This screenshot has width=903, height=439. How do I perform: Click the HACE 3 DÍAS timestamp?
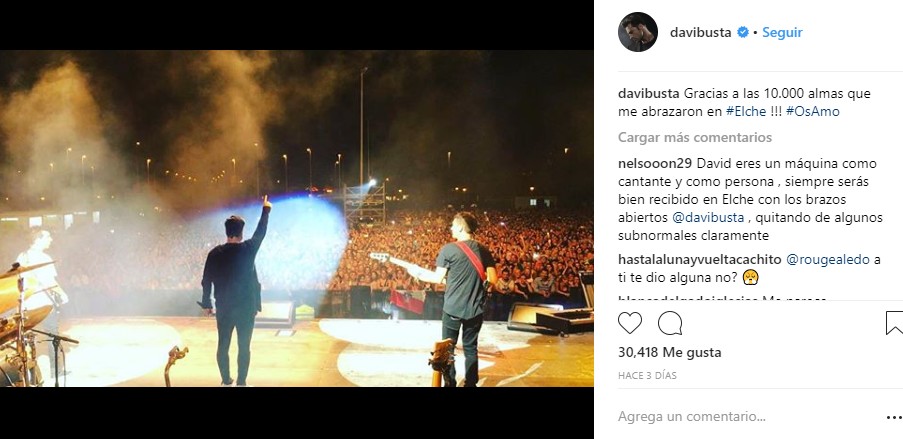point(647,376)
